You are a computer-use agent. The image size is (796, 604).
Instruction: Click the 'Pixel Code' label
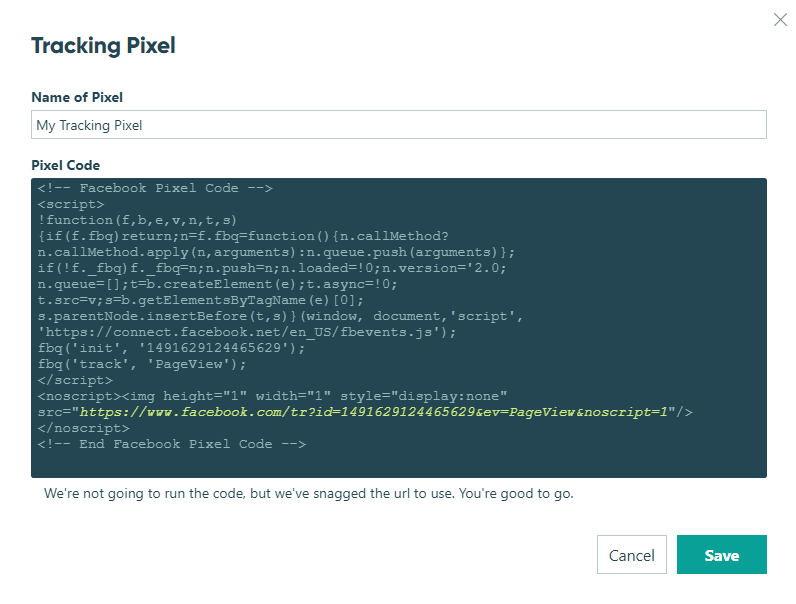[65, 165]
